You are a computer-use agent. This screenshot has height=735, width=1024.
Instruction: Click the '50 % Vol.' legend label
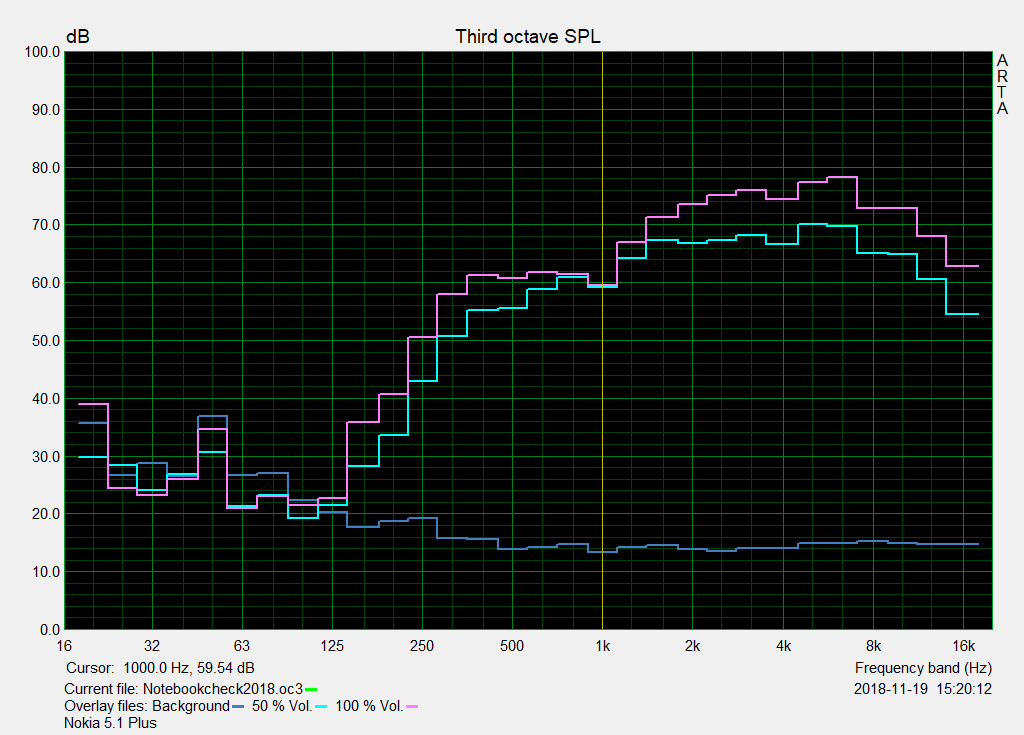[282, 706]
